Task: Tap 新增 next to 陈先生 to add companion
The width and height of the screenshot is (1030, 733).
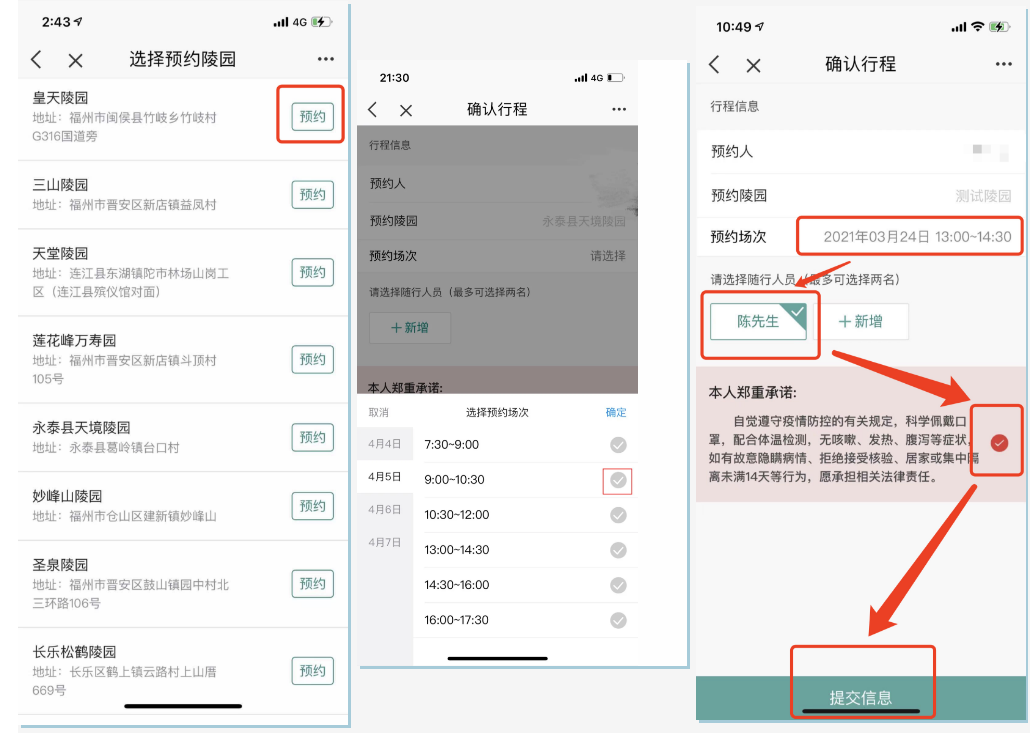Action: click(x=860, y=322)
